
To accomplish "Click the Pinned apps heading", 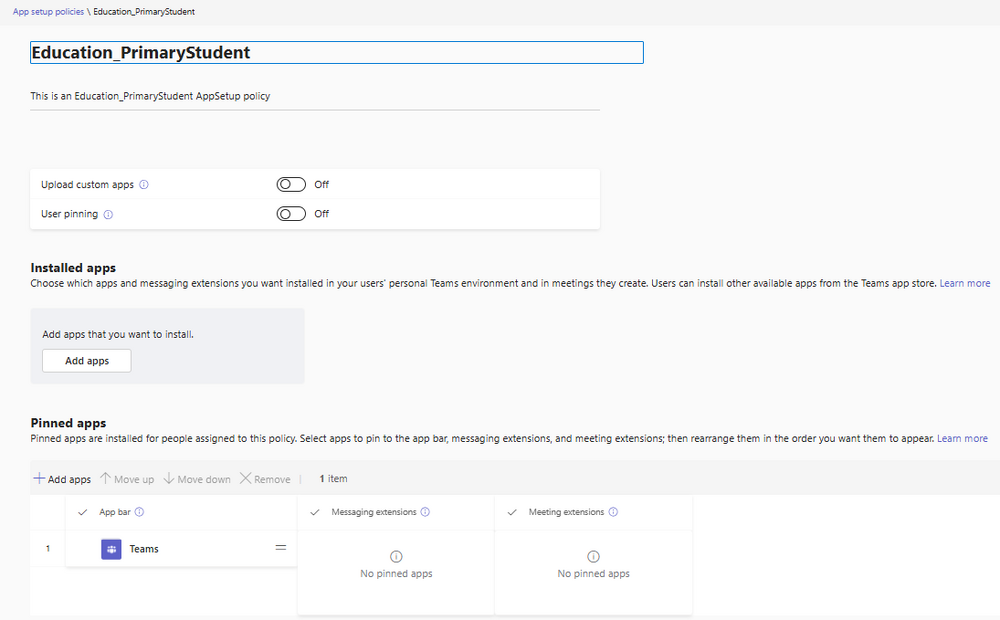I will (68, 423).
